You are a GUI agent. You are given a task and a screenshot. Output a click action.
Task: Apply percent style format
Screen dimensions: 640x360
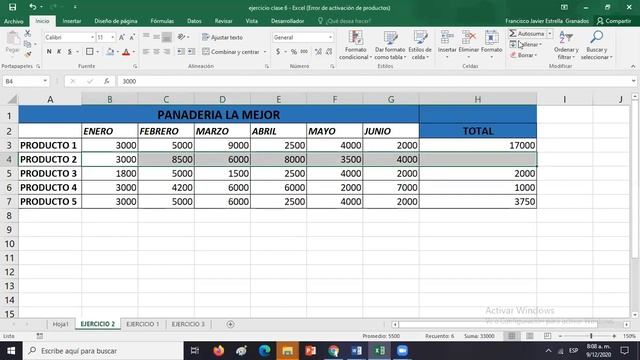293,52
